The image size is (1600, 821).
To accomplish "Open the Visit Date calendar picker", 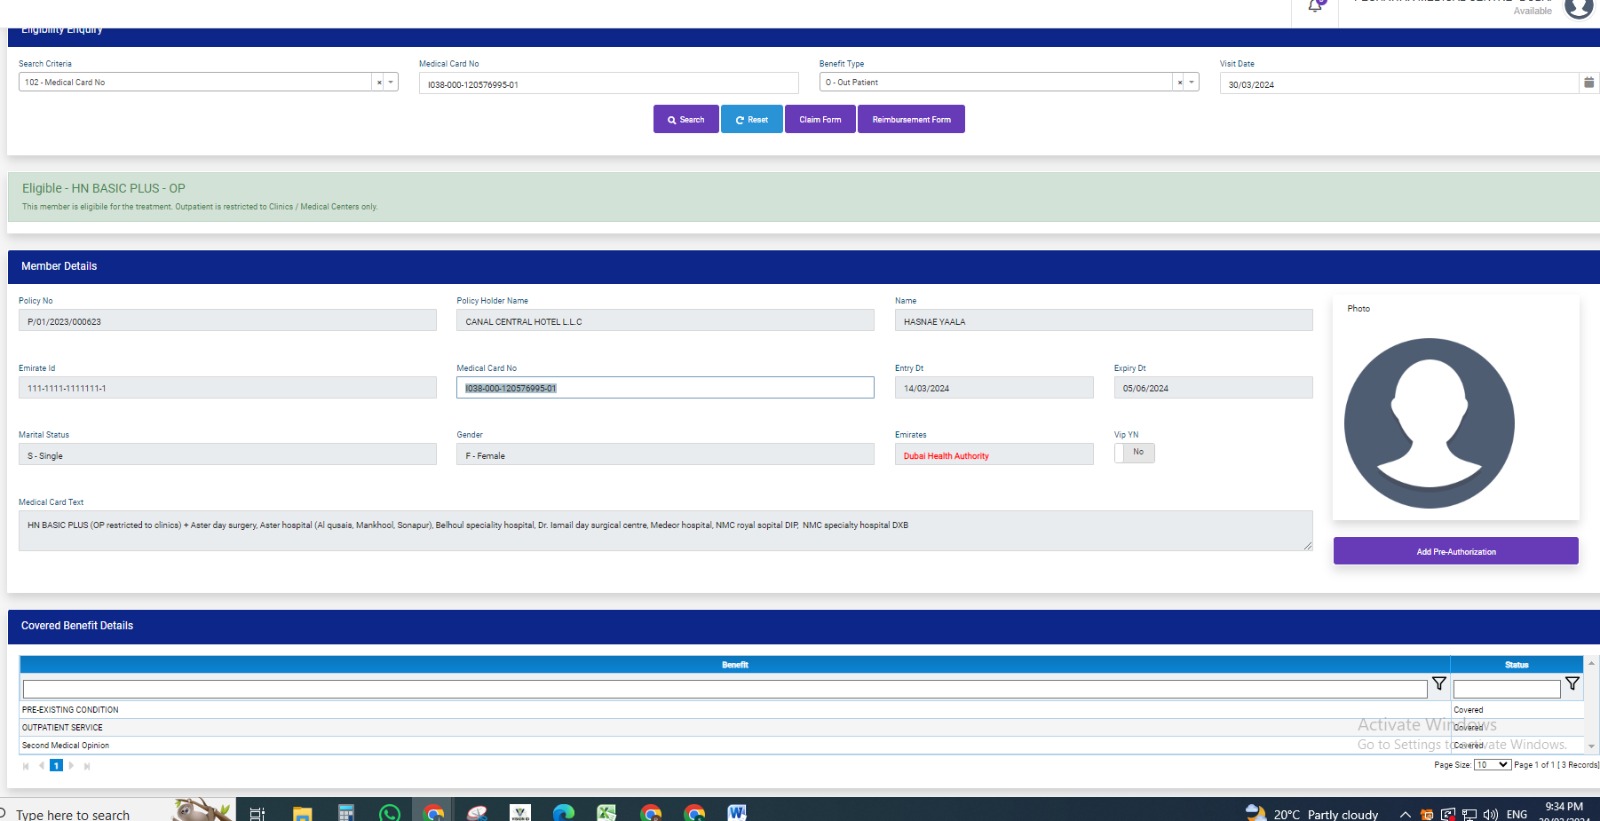I will point(1588,83).
